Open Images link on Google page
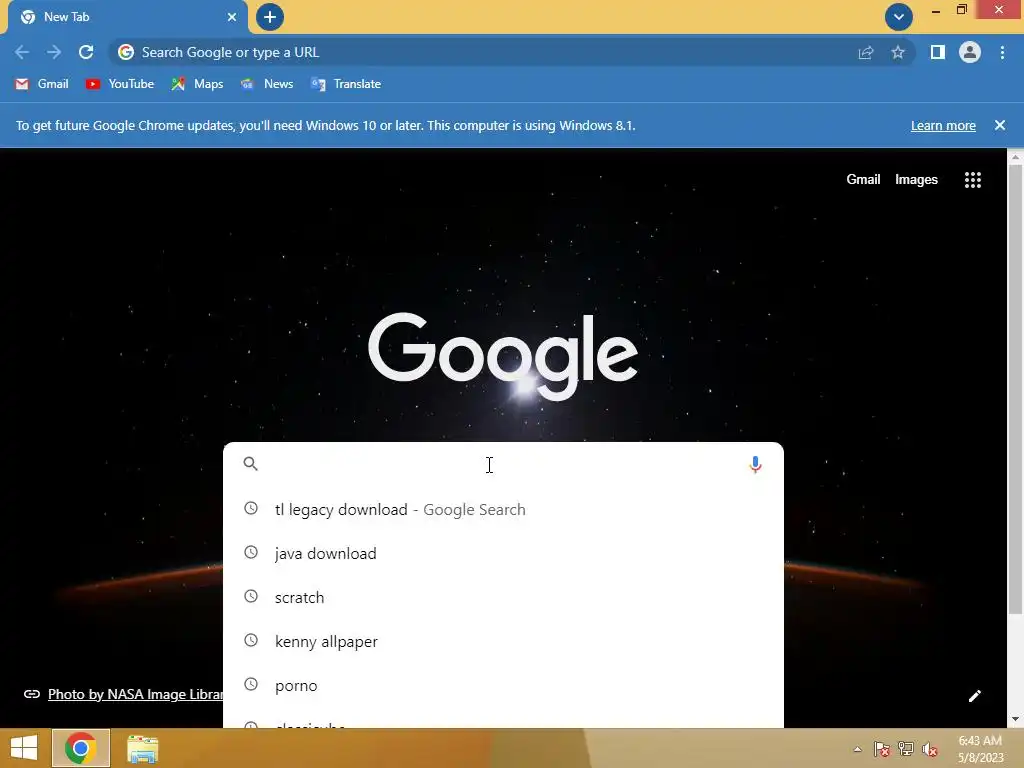The height and width of the screenshot is (768, 1024). click(916, 180)
